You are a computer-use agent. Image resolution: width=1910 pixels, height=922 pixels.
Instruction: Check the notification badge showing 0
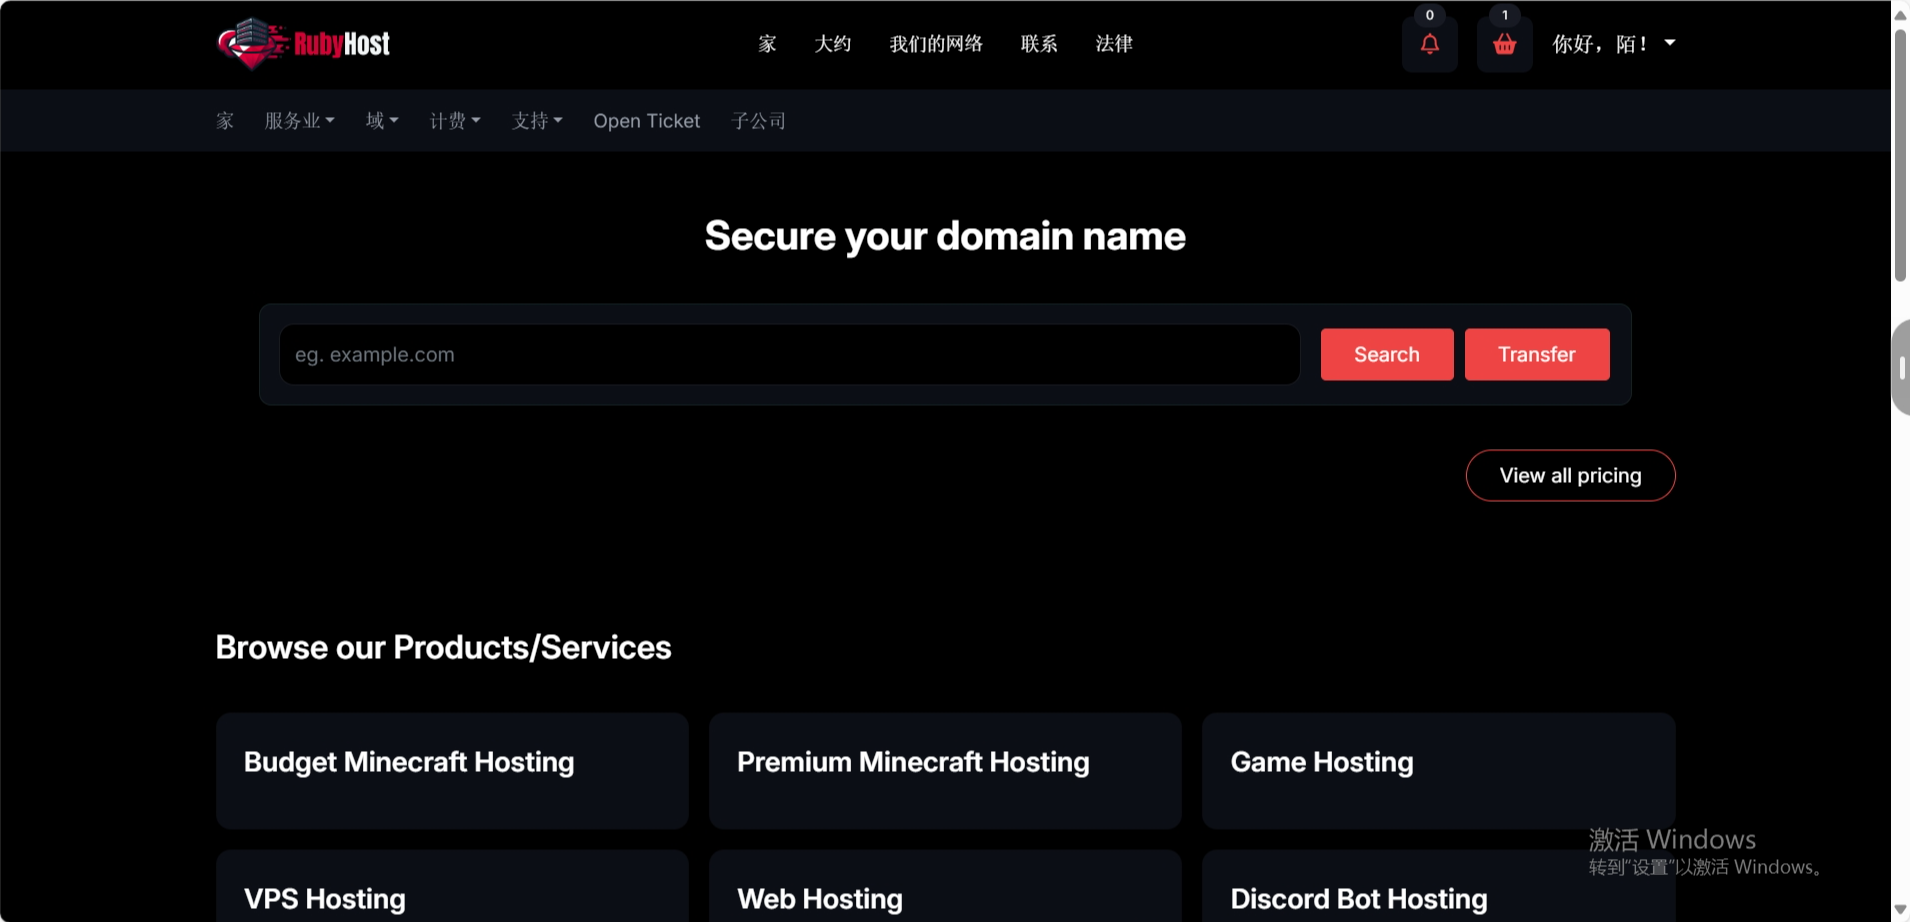coord(1429,15)
